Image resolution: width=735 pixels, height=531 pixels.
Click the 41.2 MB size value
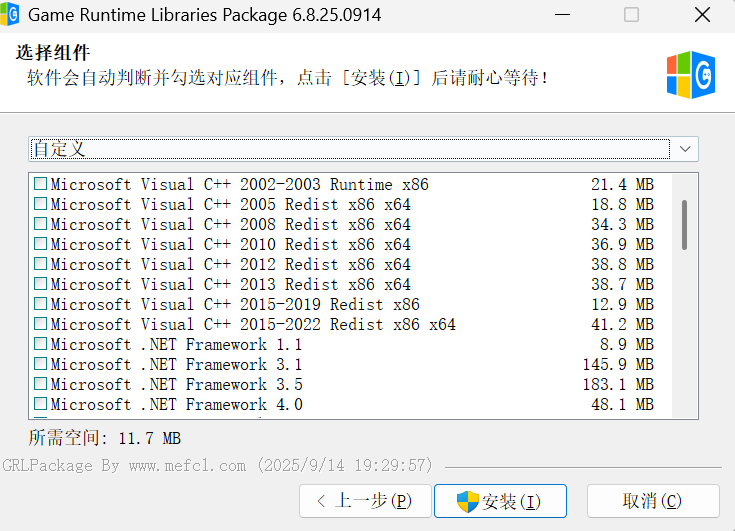[x=622, y=324]
